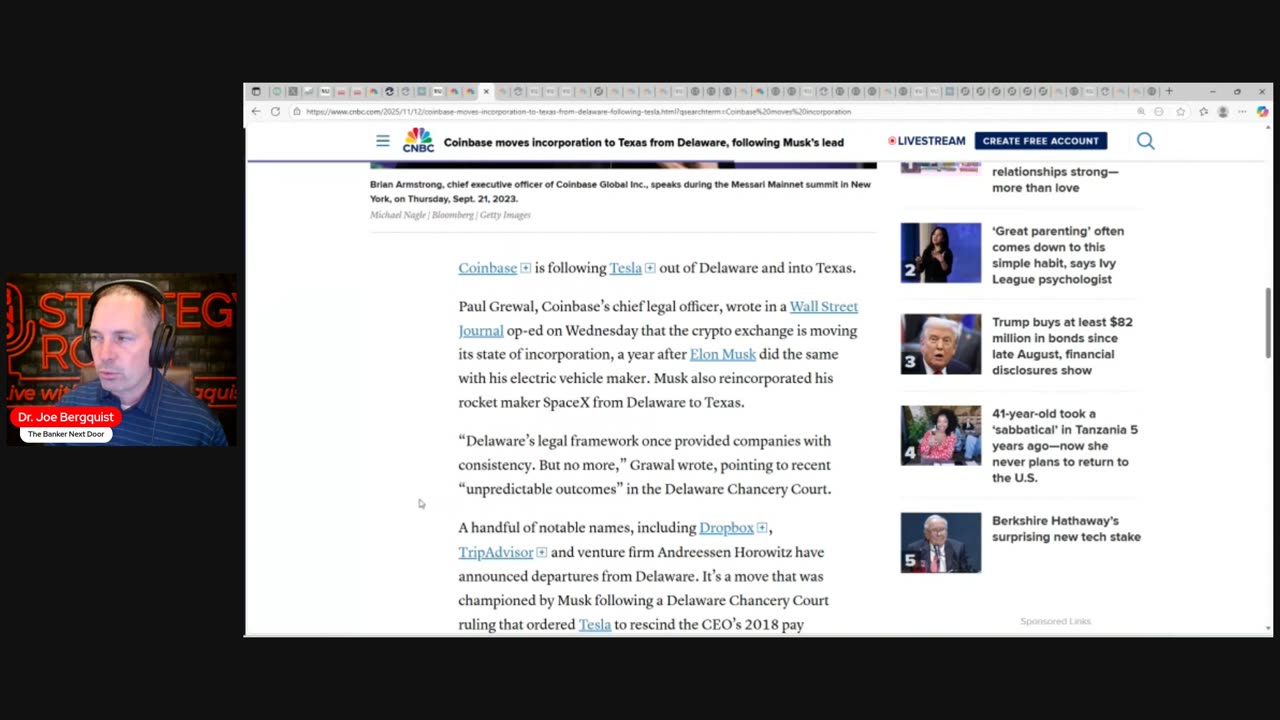
Task: Follow the TripAdvisor stock link
Action: (496, 552)
